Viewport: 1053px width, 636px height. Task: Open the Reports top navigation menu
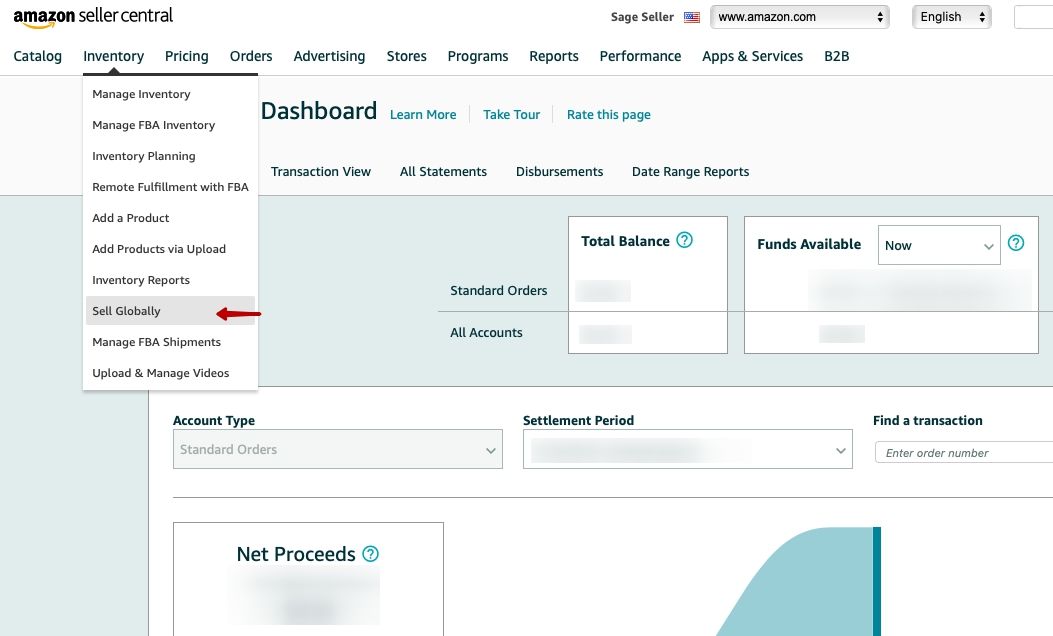pyautogui.click(x=553, y=56)
